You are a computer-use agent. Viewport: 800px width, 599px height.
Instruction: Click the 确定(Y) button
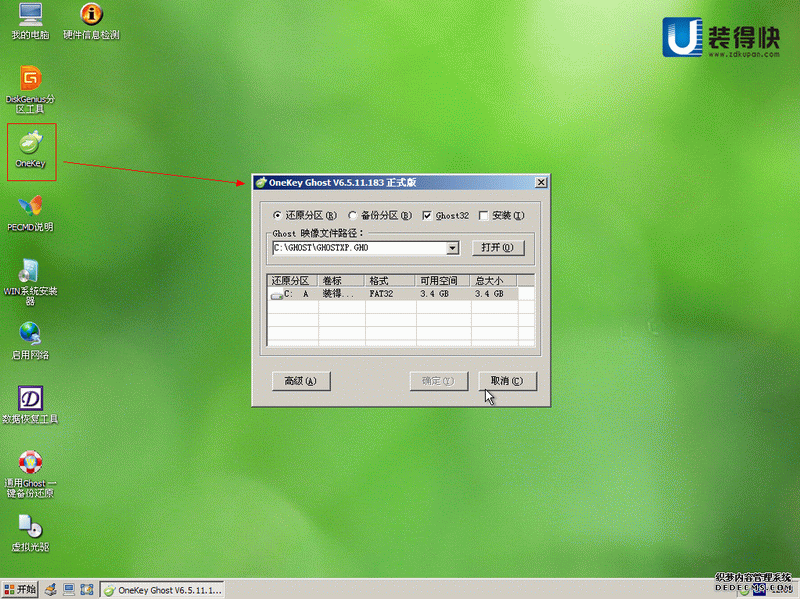(x=439, y=381)
